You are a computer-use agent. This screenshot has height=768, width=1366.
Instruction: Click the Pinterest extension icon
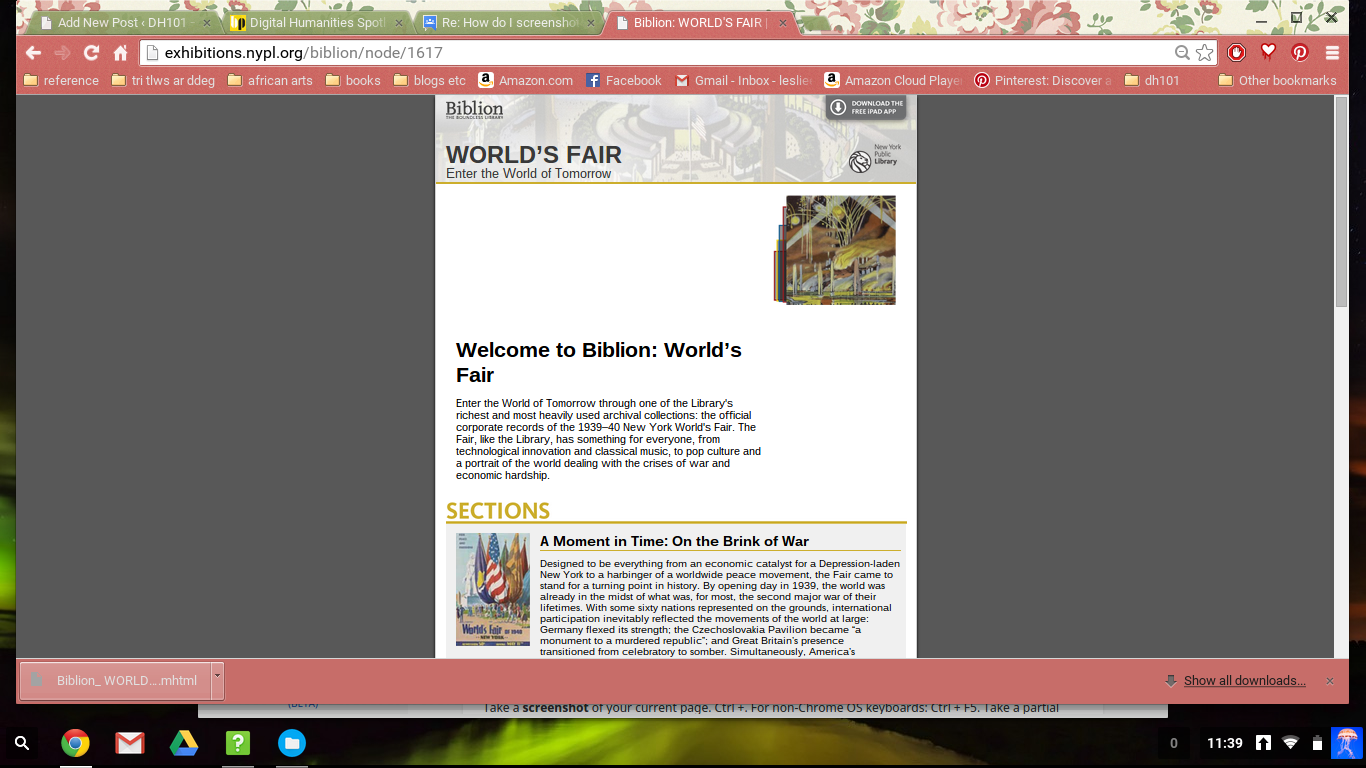tap(1300, 53)
